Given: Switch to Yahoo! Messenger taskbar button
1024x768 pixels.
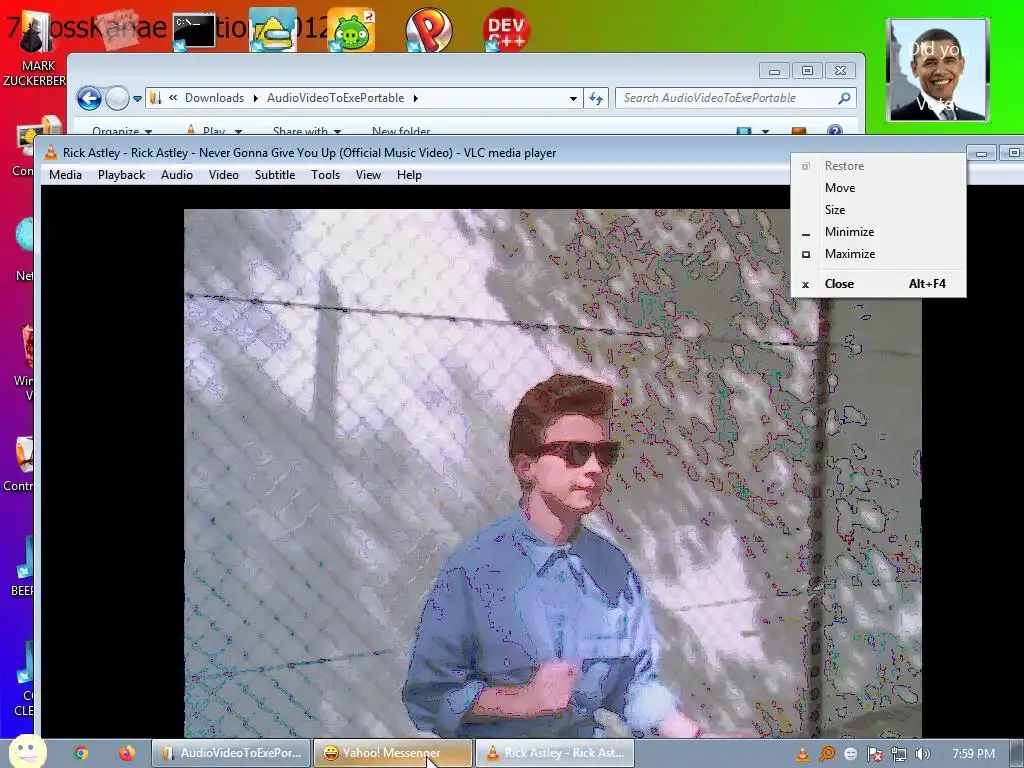Looking at the screenshot, I should 392,753.
